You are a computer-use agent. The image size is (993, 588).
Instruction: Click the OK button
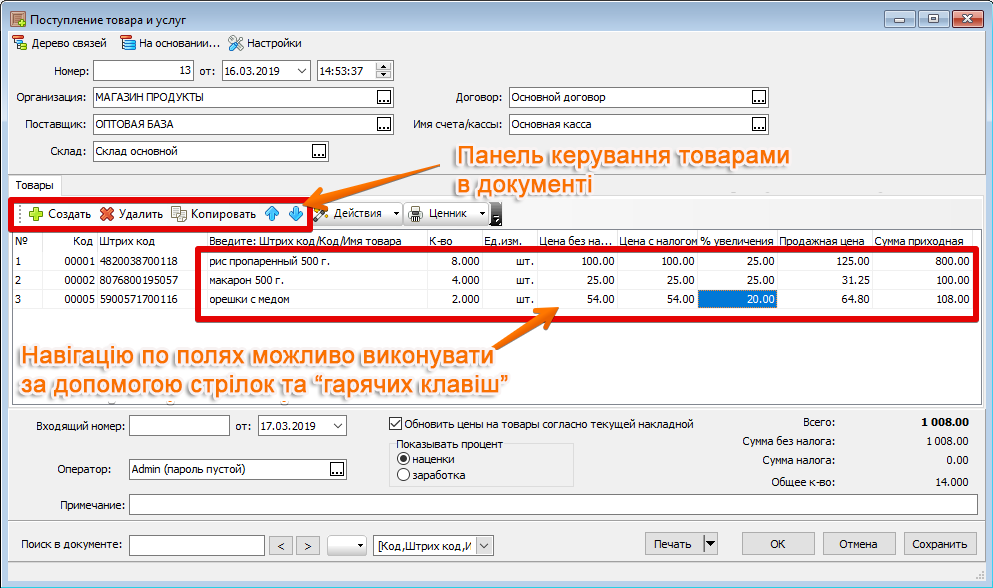tap(778, 544)
